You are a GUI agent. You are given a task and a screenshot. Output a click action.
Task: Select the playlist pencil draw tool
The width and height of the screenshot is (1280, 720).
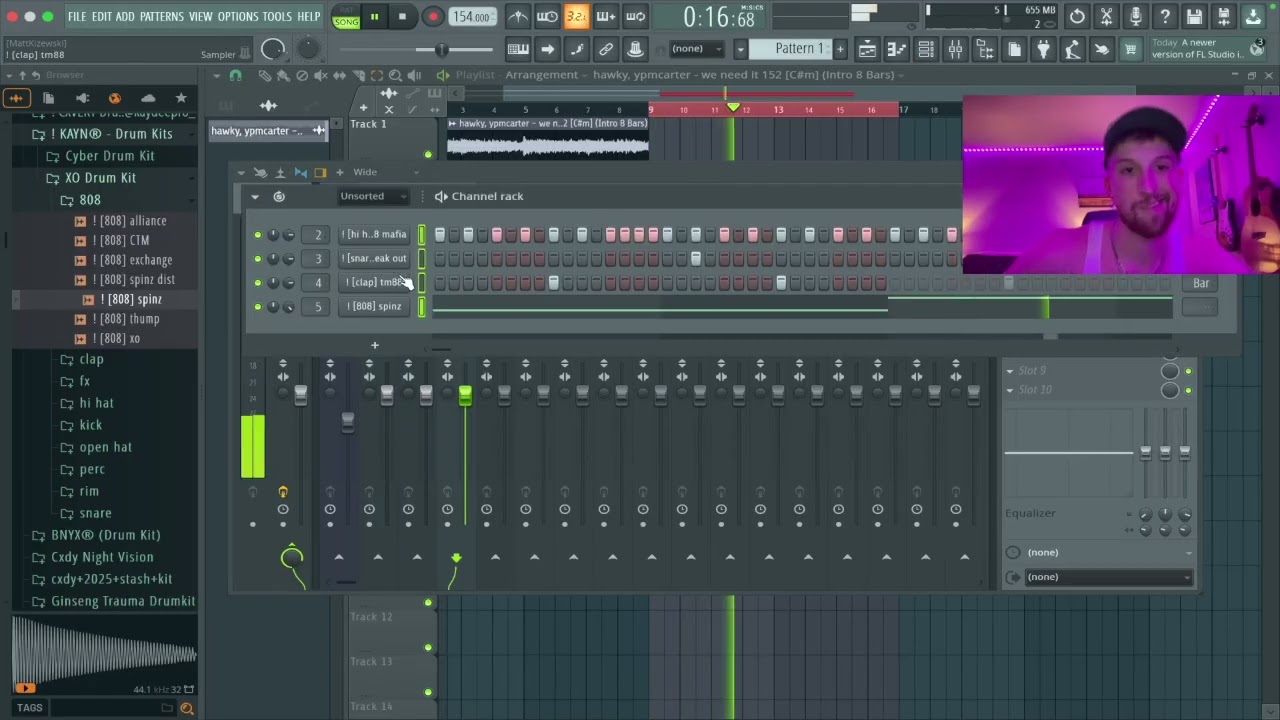click(x=265, y=75)
